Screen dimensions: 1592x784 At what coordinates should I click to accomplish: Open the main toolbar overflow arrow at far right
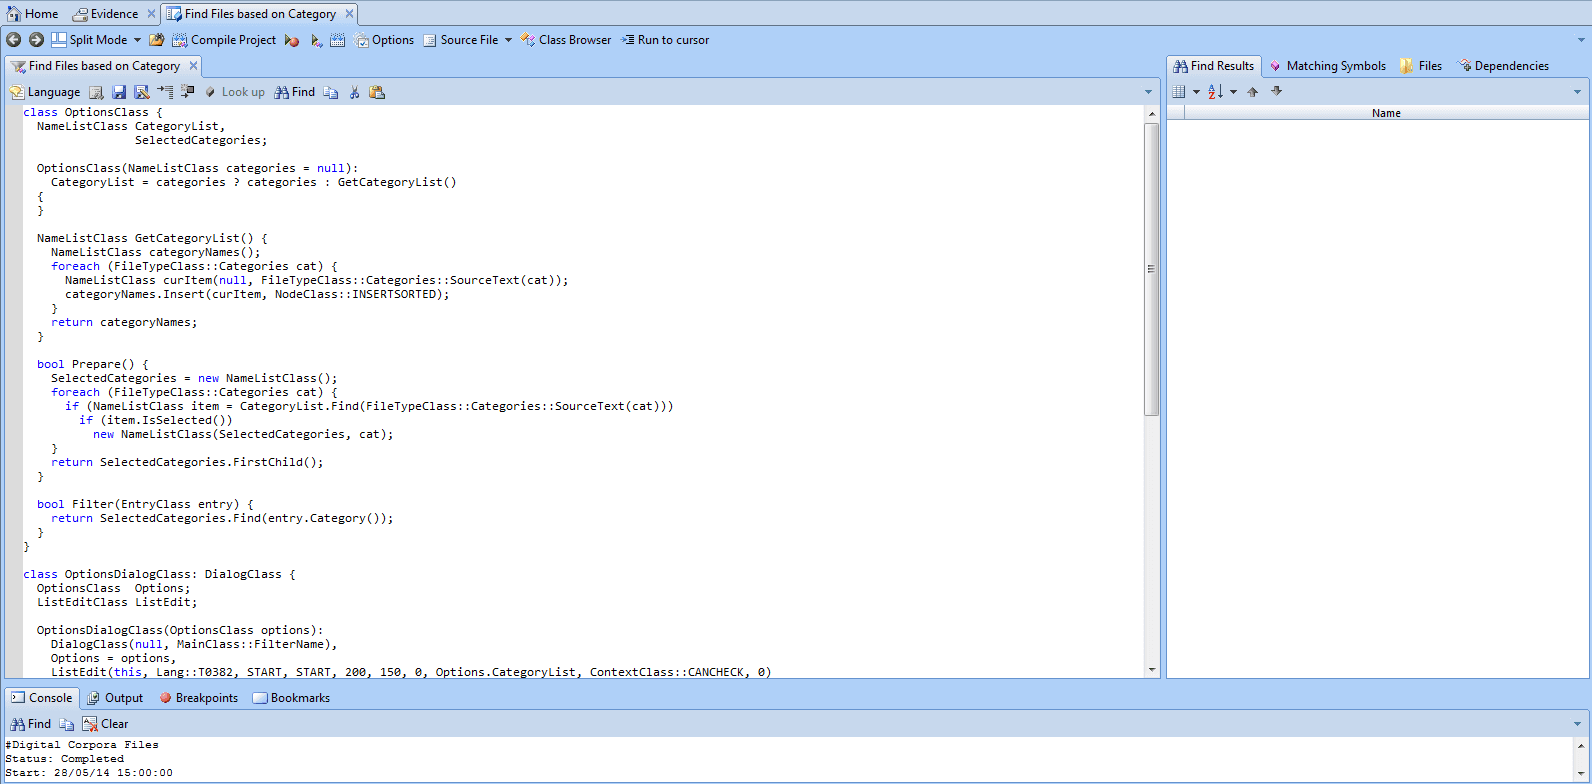[x=1581, y=40]
